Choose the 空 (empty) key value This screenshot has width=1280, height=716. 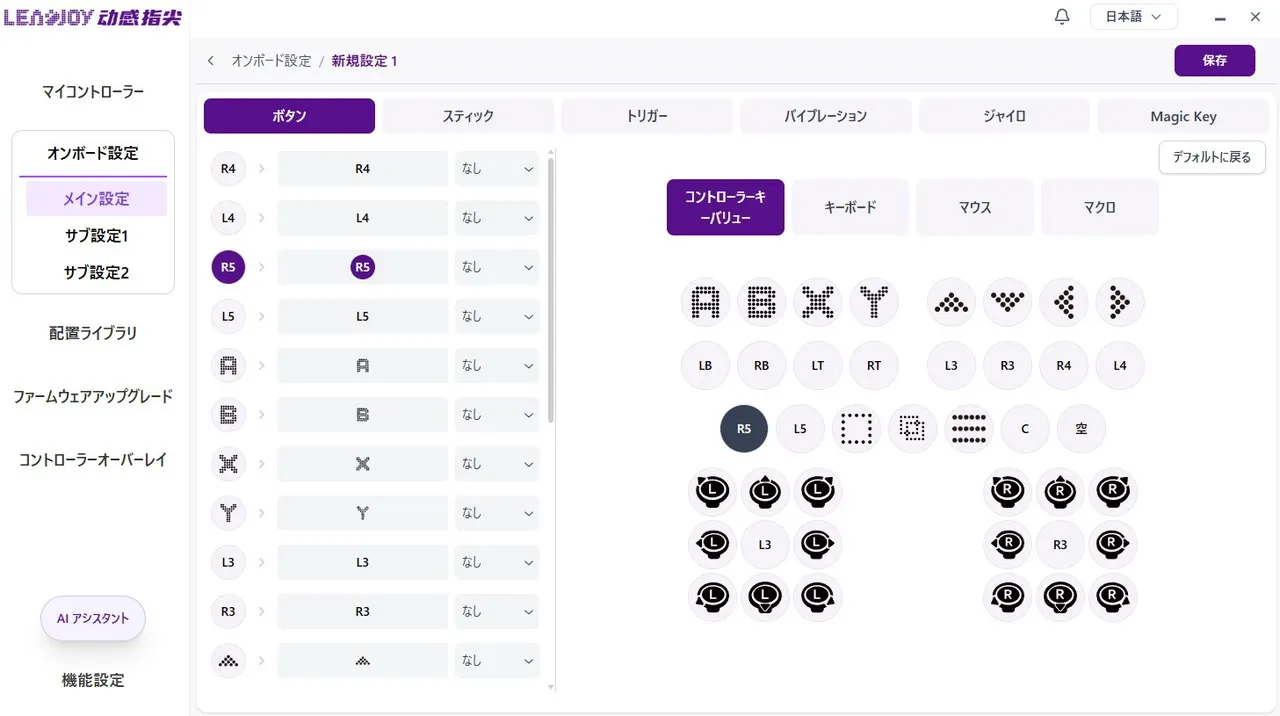[1081, 429]
